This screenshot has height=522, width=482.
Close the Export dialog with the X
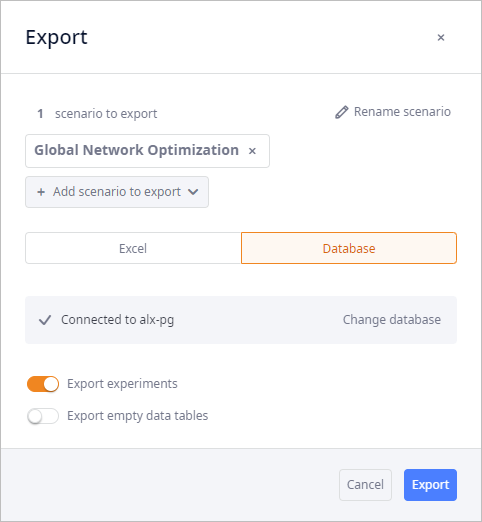(x=441, y=37)
